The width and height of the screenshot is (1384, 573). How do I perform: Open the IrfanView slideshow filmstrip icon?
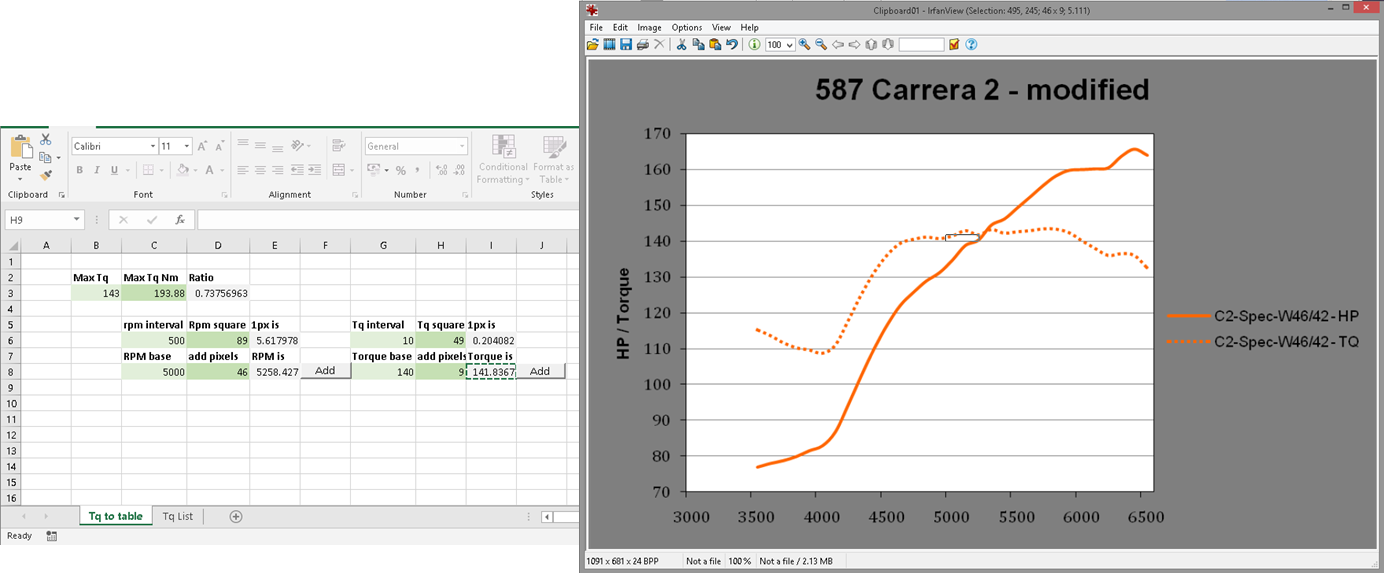point(609,44)
